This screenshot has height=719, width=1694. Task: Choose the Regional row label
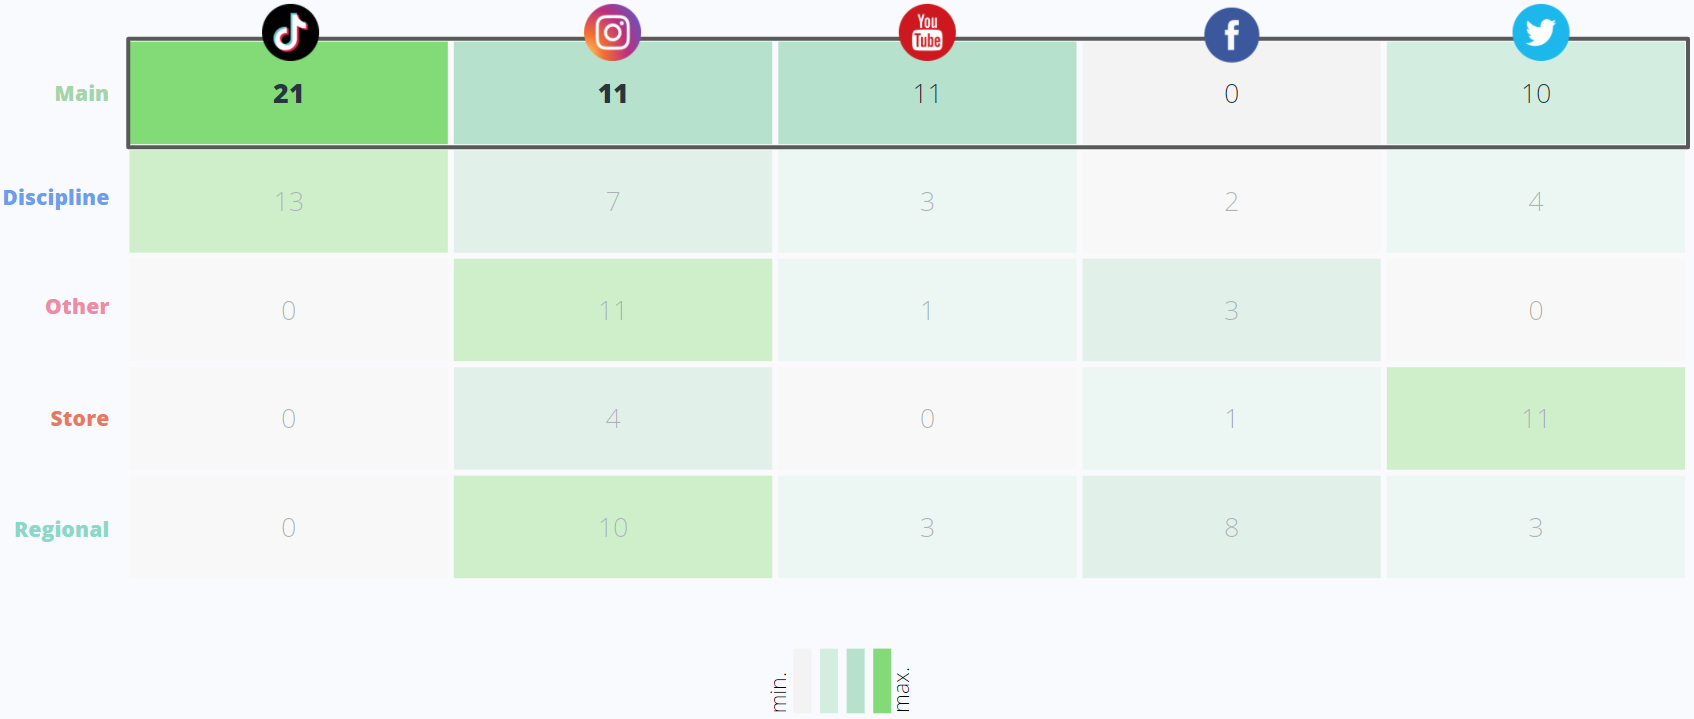[x=62, y=530]
